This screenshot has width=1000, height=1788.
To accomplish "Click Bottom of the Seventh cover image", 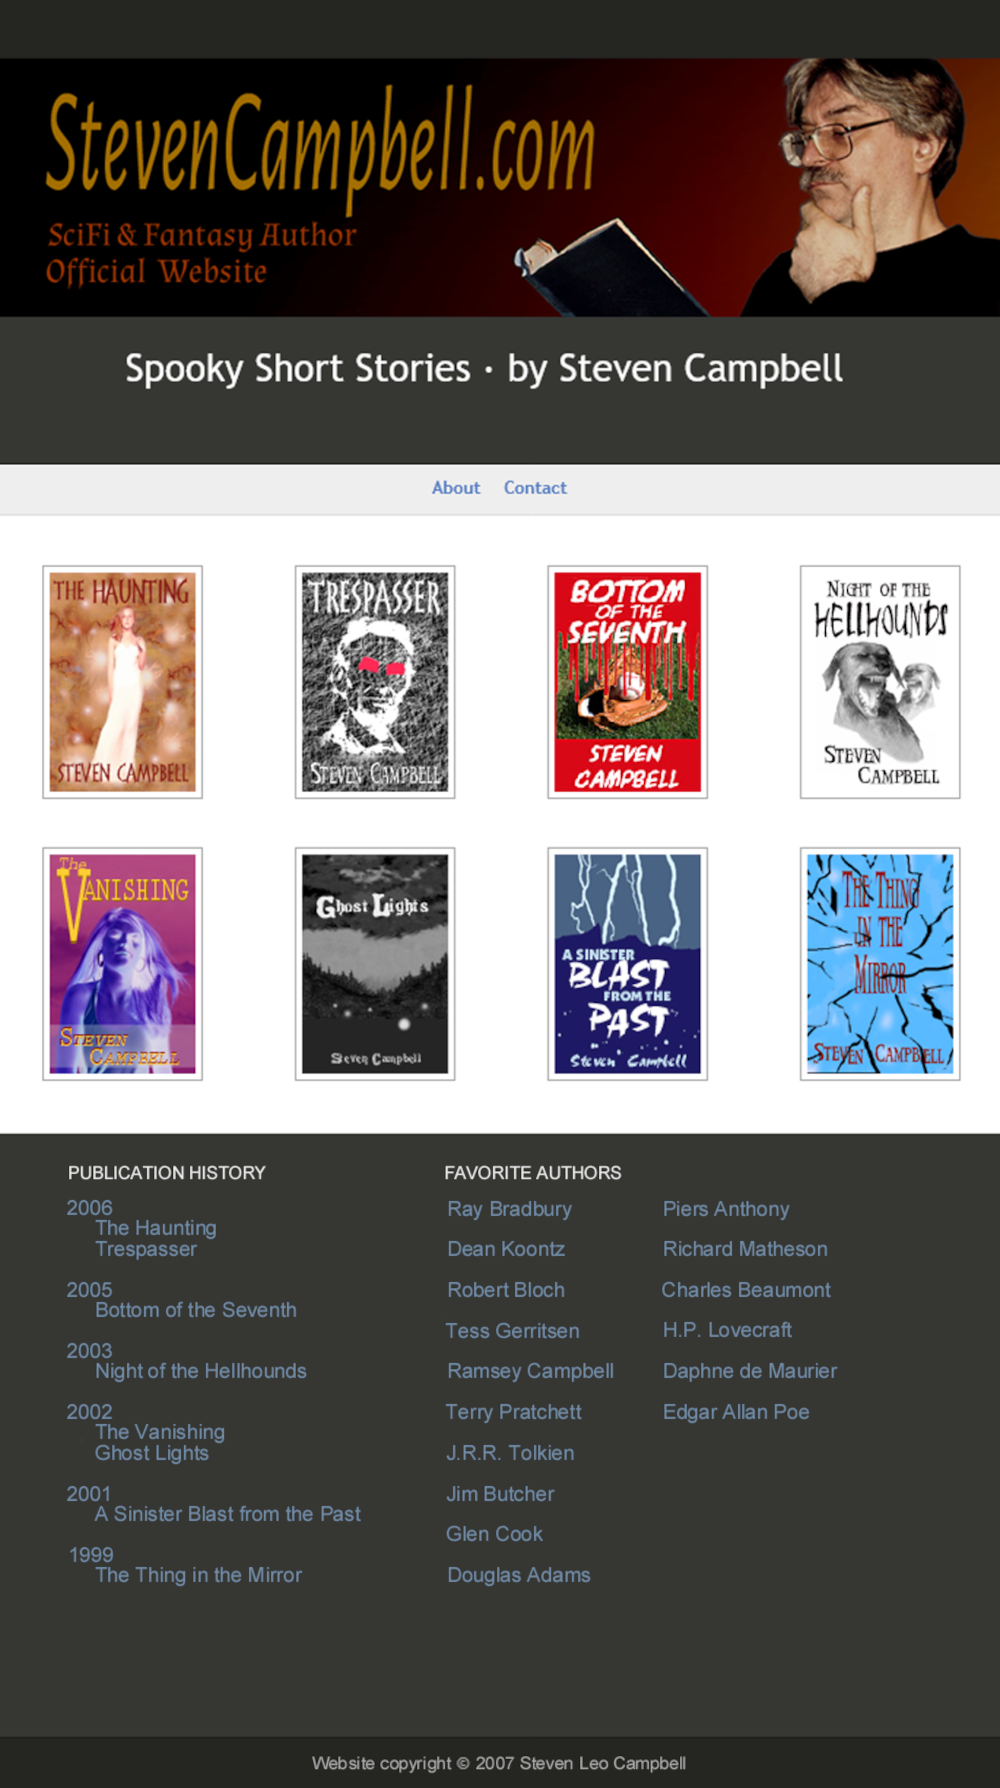I will click(627, 682).
